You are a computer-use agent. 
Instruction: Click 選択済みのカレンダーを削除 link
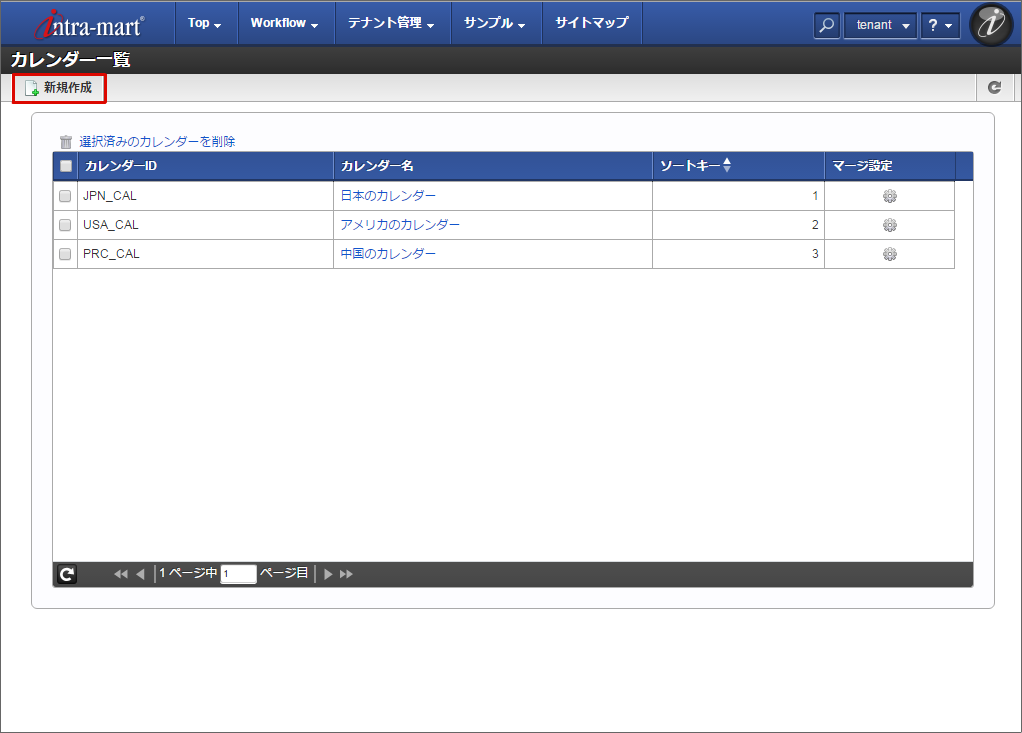pos(157,141)
